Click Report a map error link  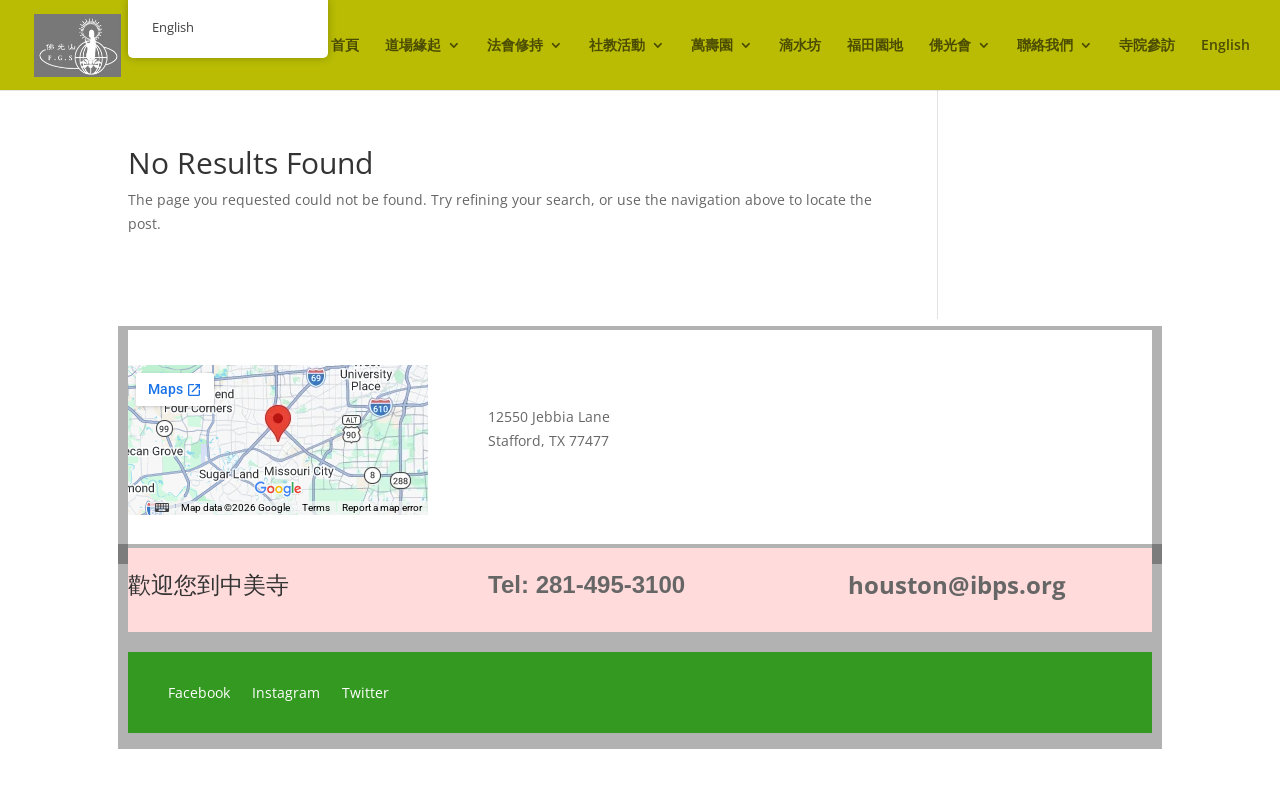click(382, 508)
